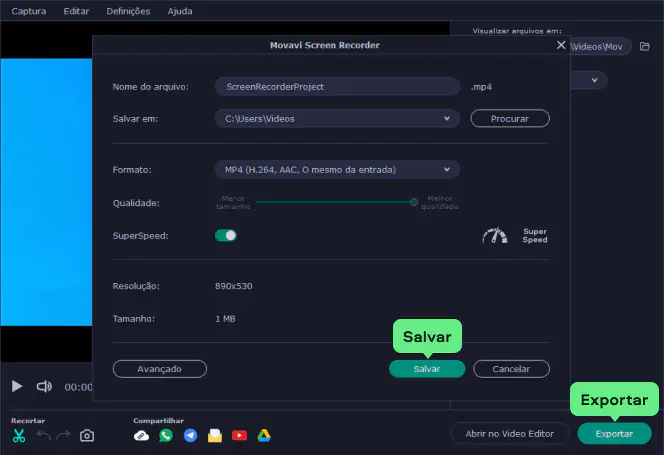Take a snapshot with the camera icon
This screenshot has height=455, width=664.
pos(87,436)
